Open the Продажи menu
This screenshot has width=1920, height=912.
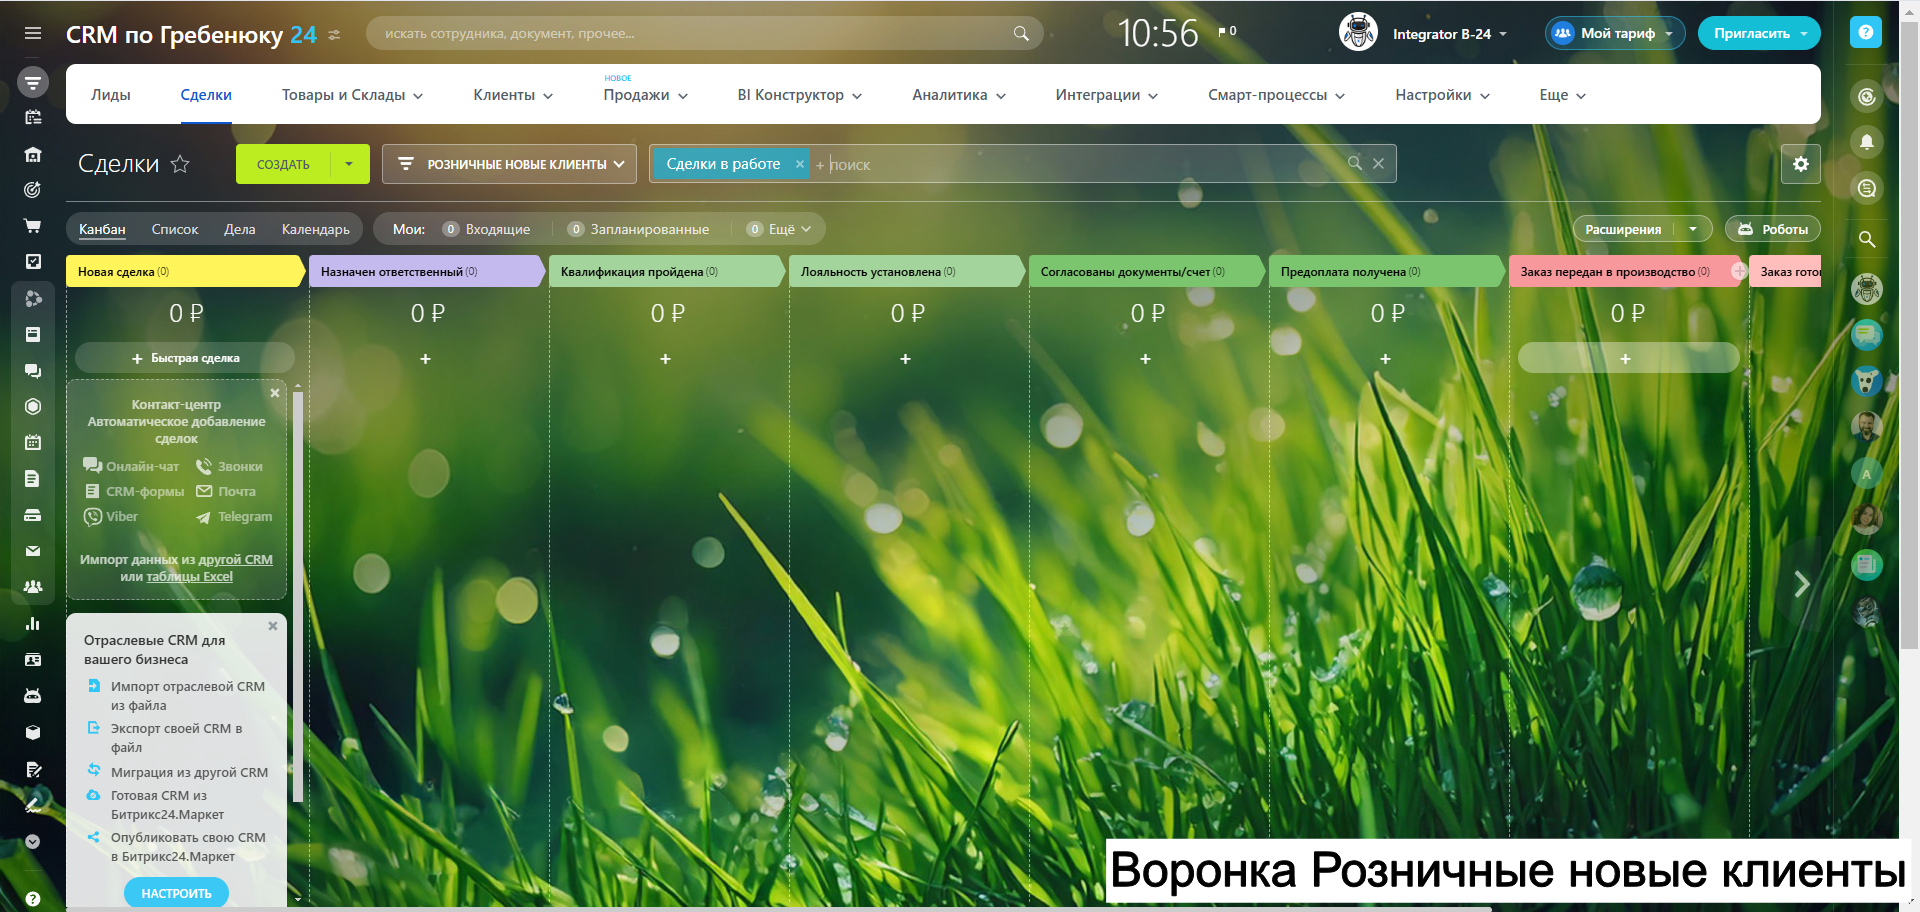pyautogui.click(x=645, y=95)
